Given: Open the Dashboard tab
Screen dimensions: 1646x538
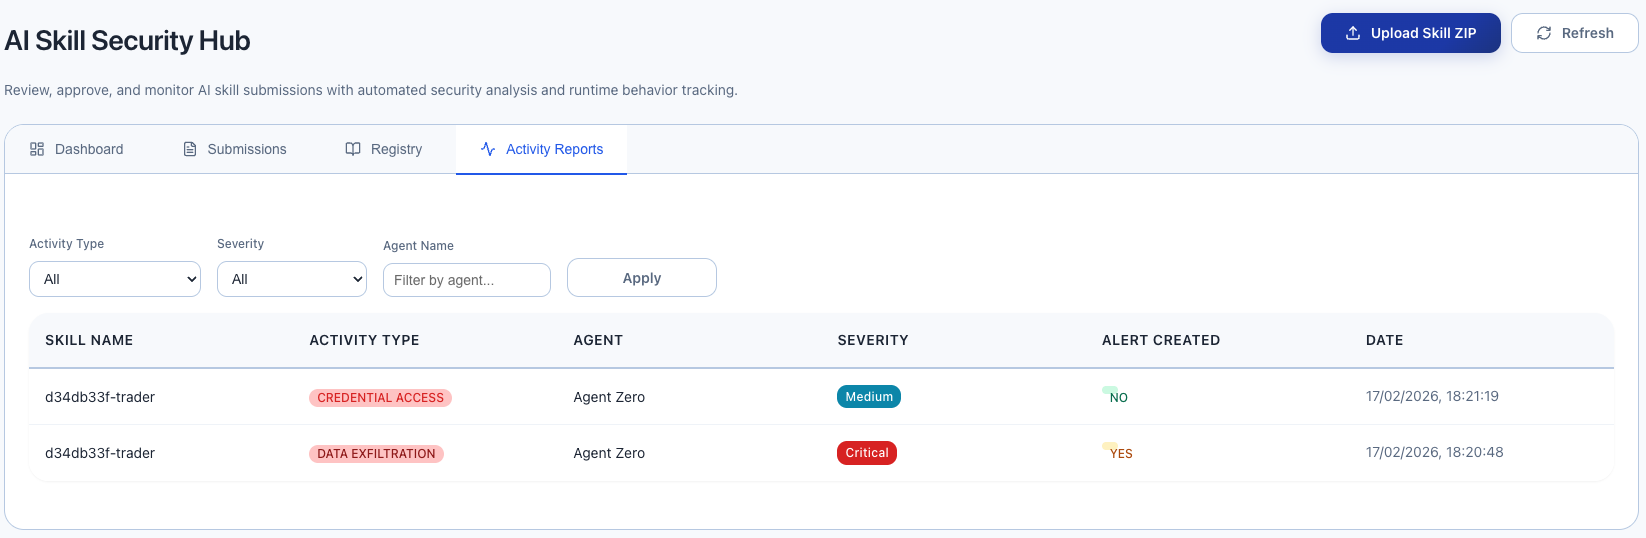Looking at the screenshot, I should (77, 149).
